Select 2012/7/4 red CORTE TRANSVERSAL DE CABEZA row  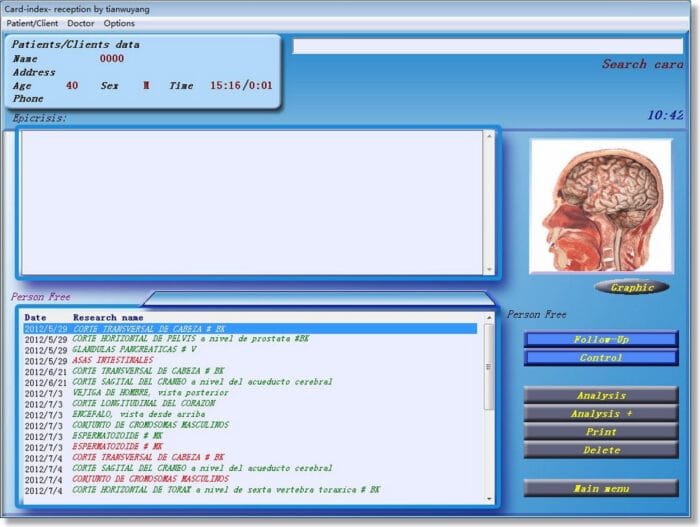250,458
